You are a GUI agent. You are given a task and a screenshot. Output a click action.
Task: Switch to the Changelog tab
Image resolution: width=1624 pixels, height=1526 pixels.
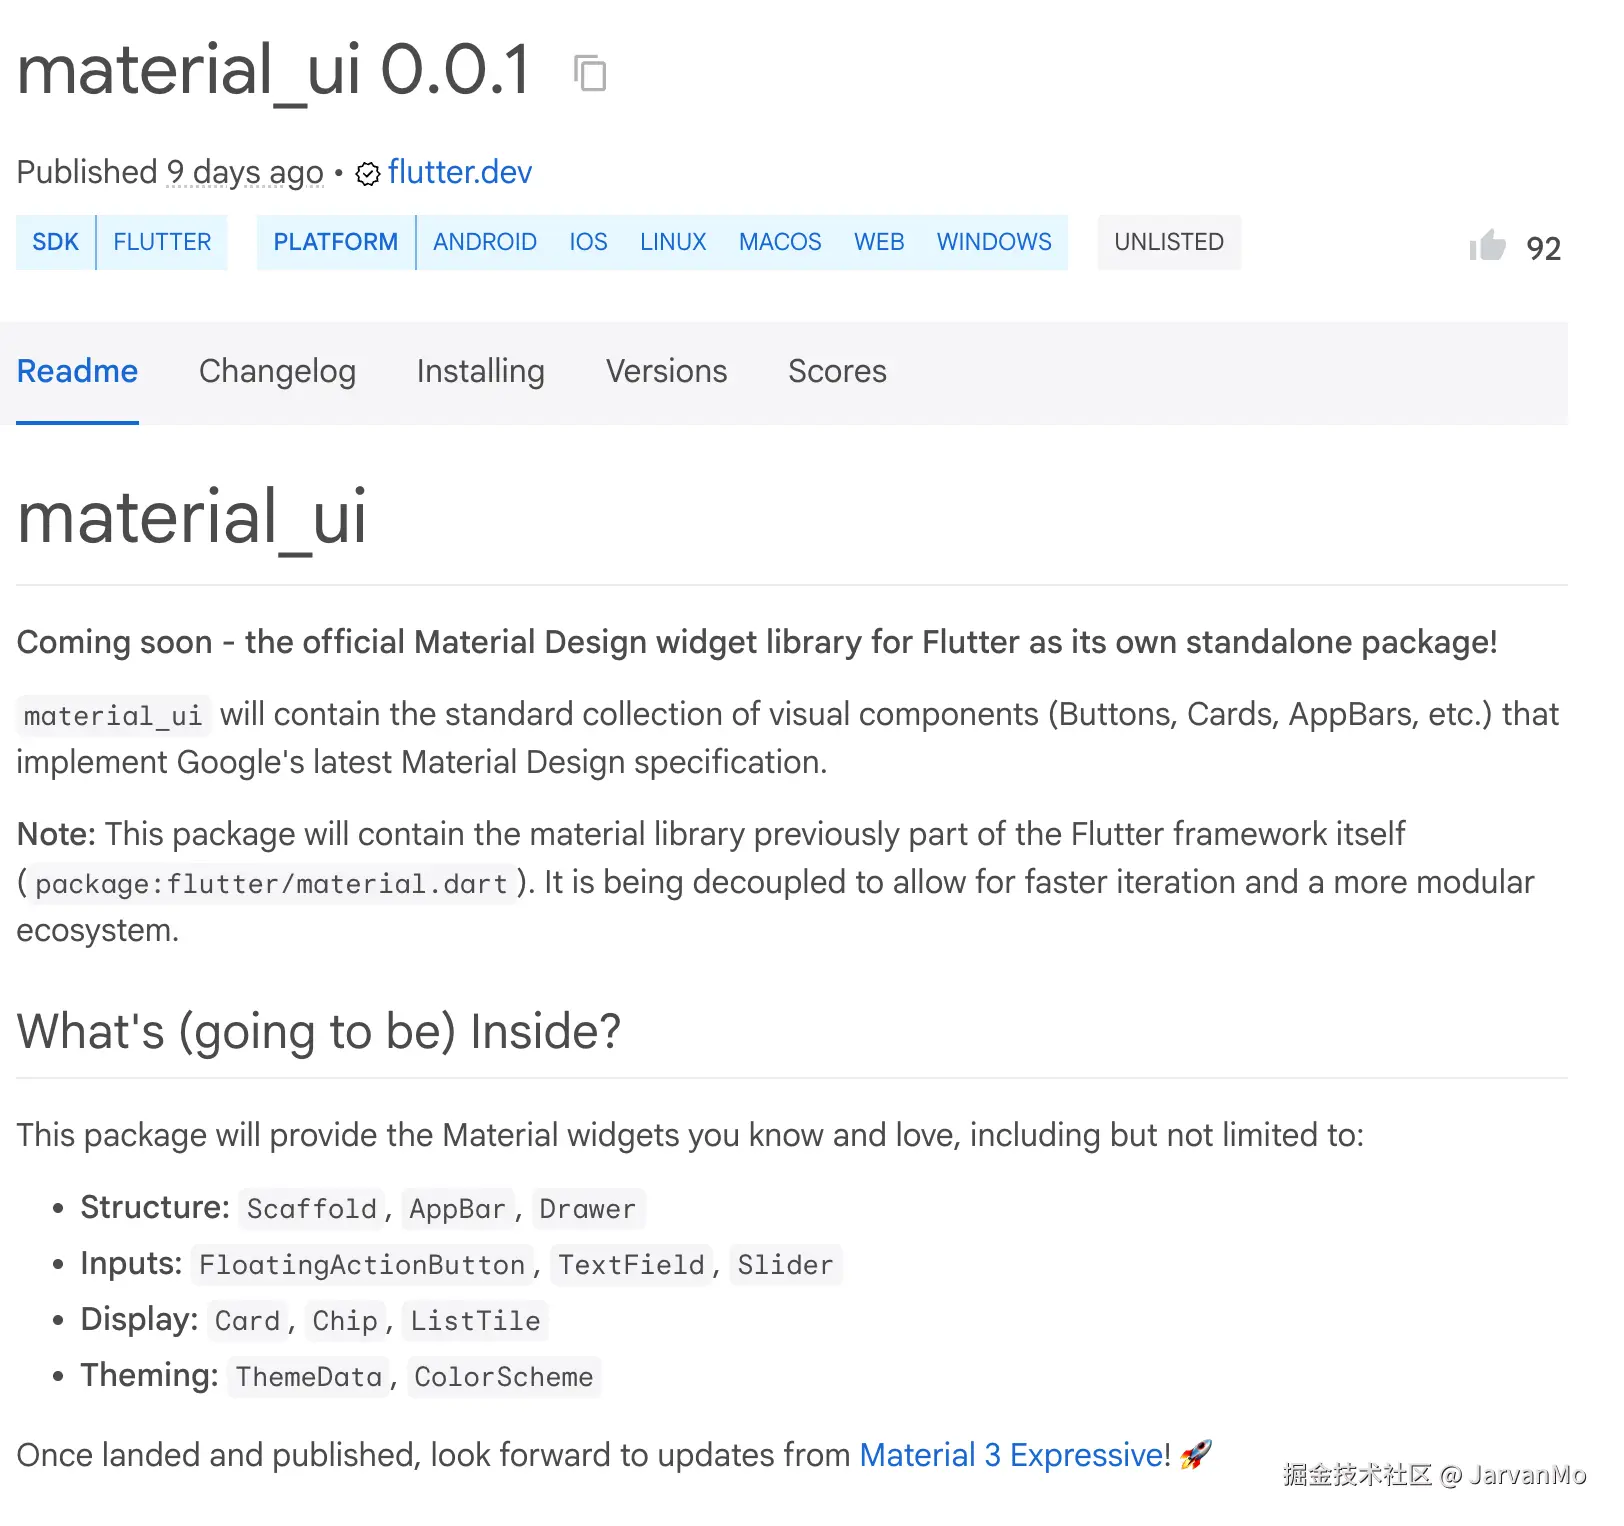tap(277, 371)
